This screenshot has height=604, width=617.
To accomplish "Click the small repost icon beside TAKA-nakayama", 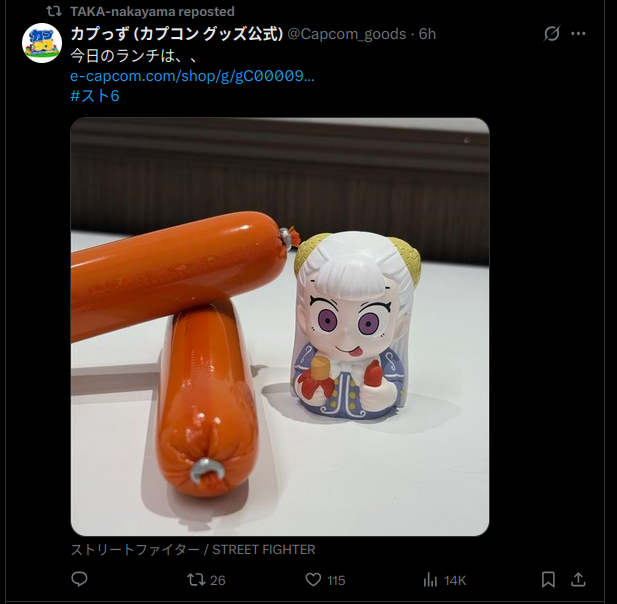I will [54, 11].
